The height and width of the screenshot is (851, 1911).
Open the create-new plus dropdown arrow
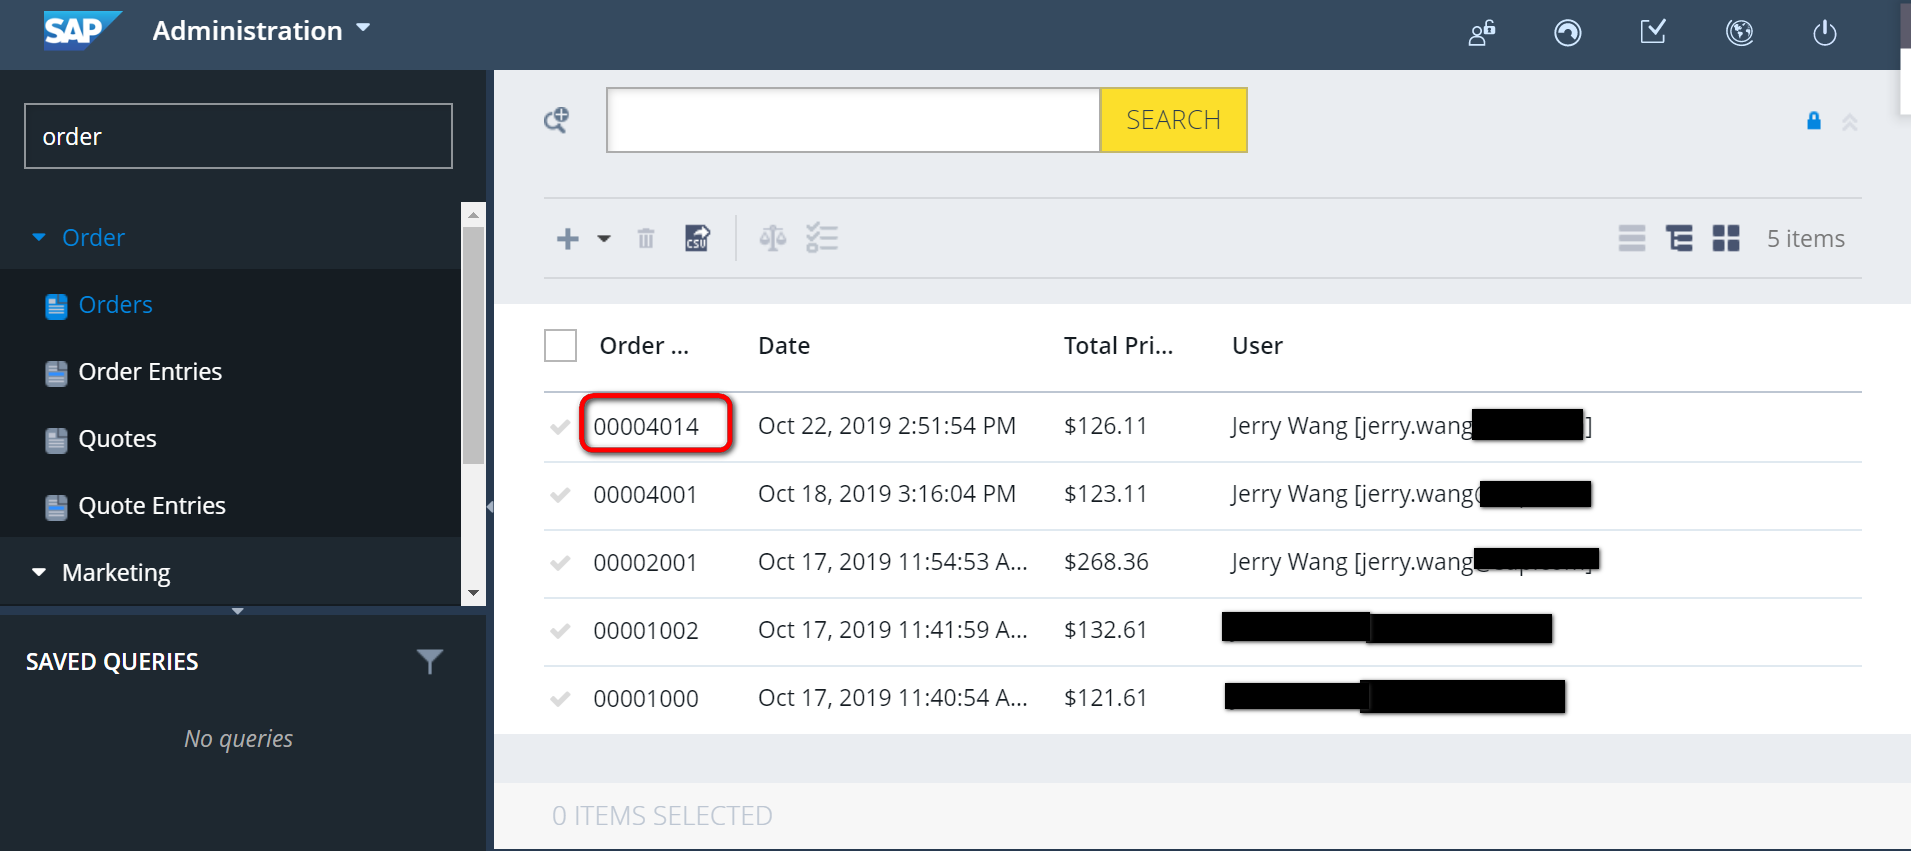[604, 239]
